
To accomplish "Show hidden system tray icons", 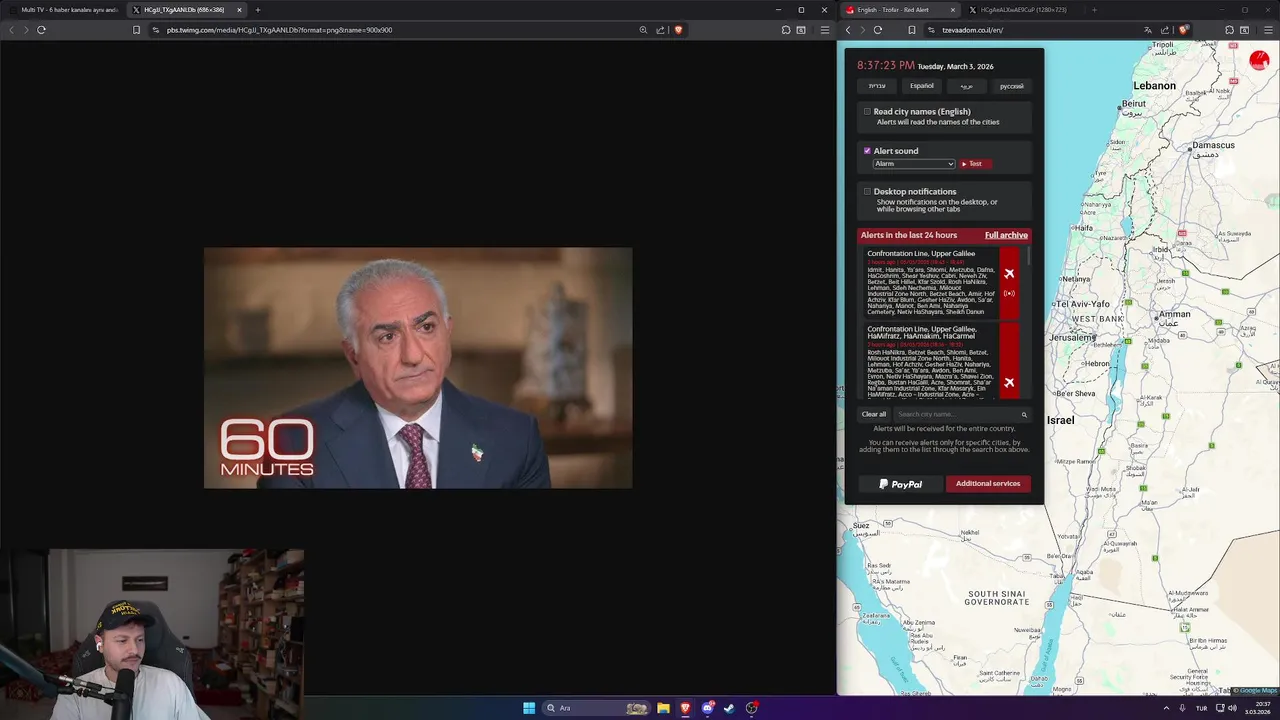I will [1166, 708].
